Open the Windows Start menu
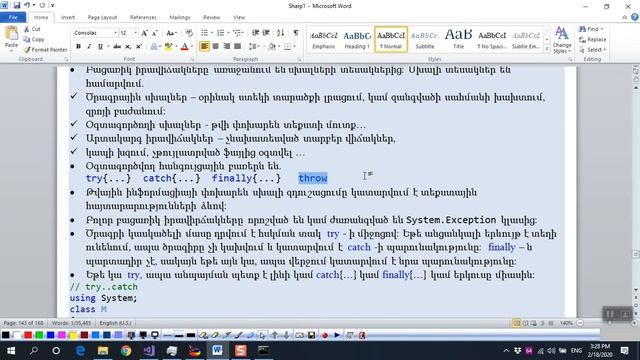Image resolution: width=640 pixels, height=360 pixels. point(11,351)
